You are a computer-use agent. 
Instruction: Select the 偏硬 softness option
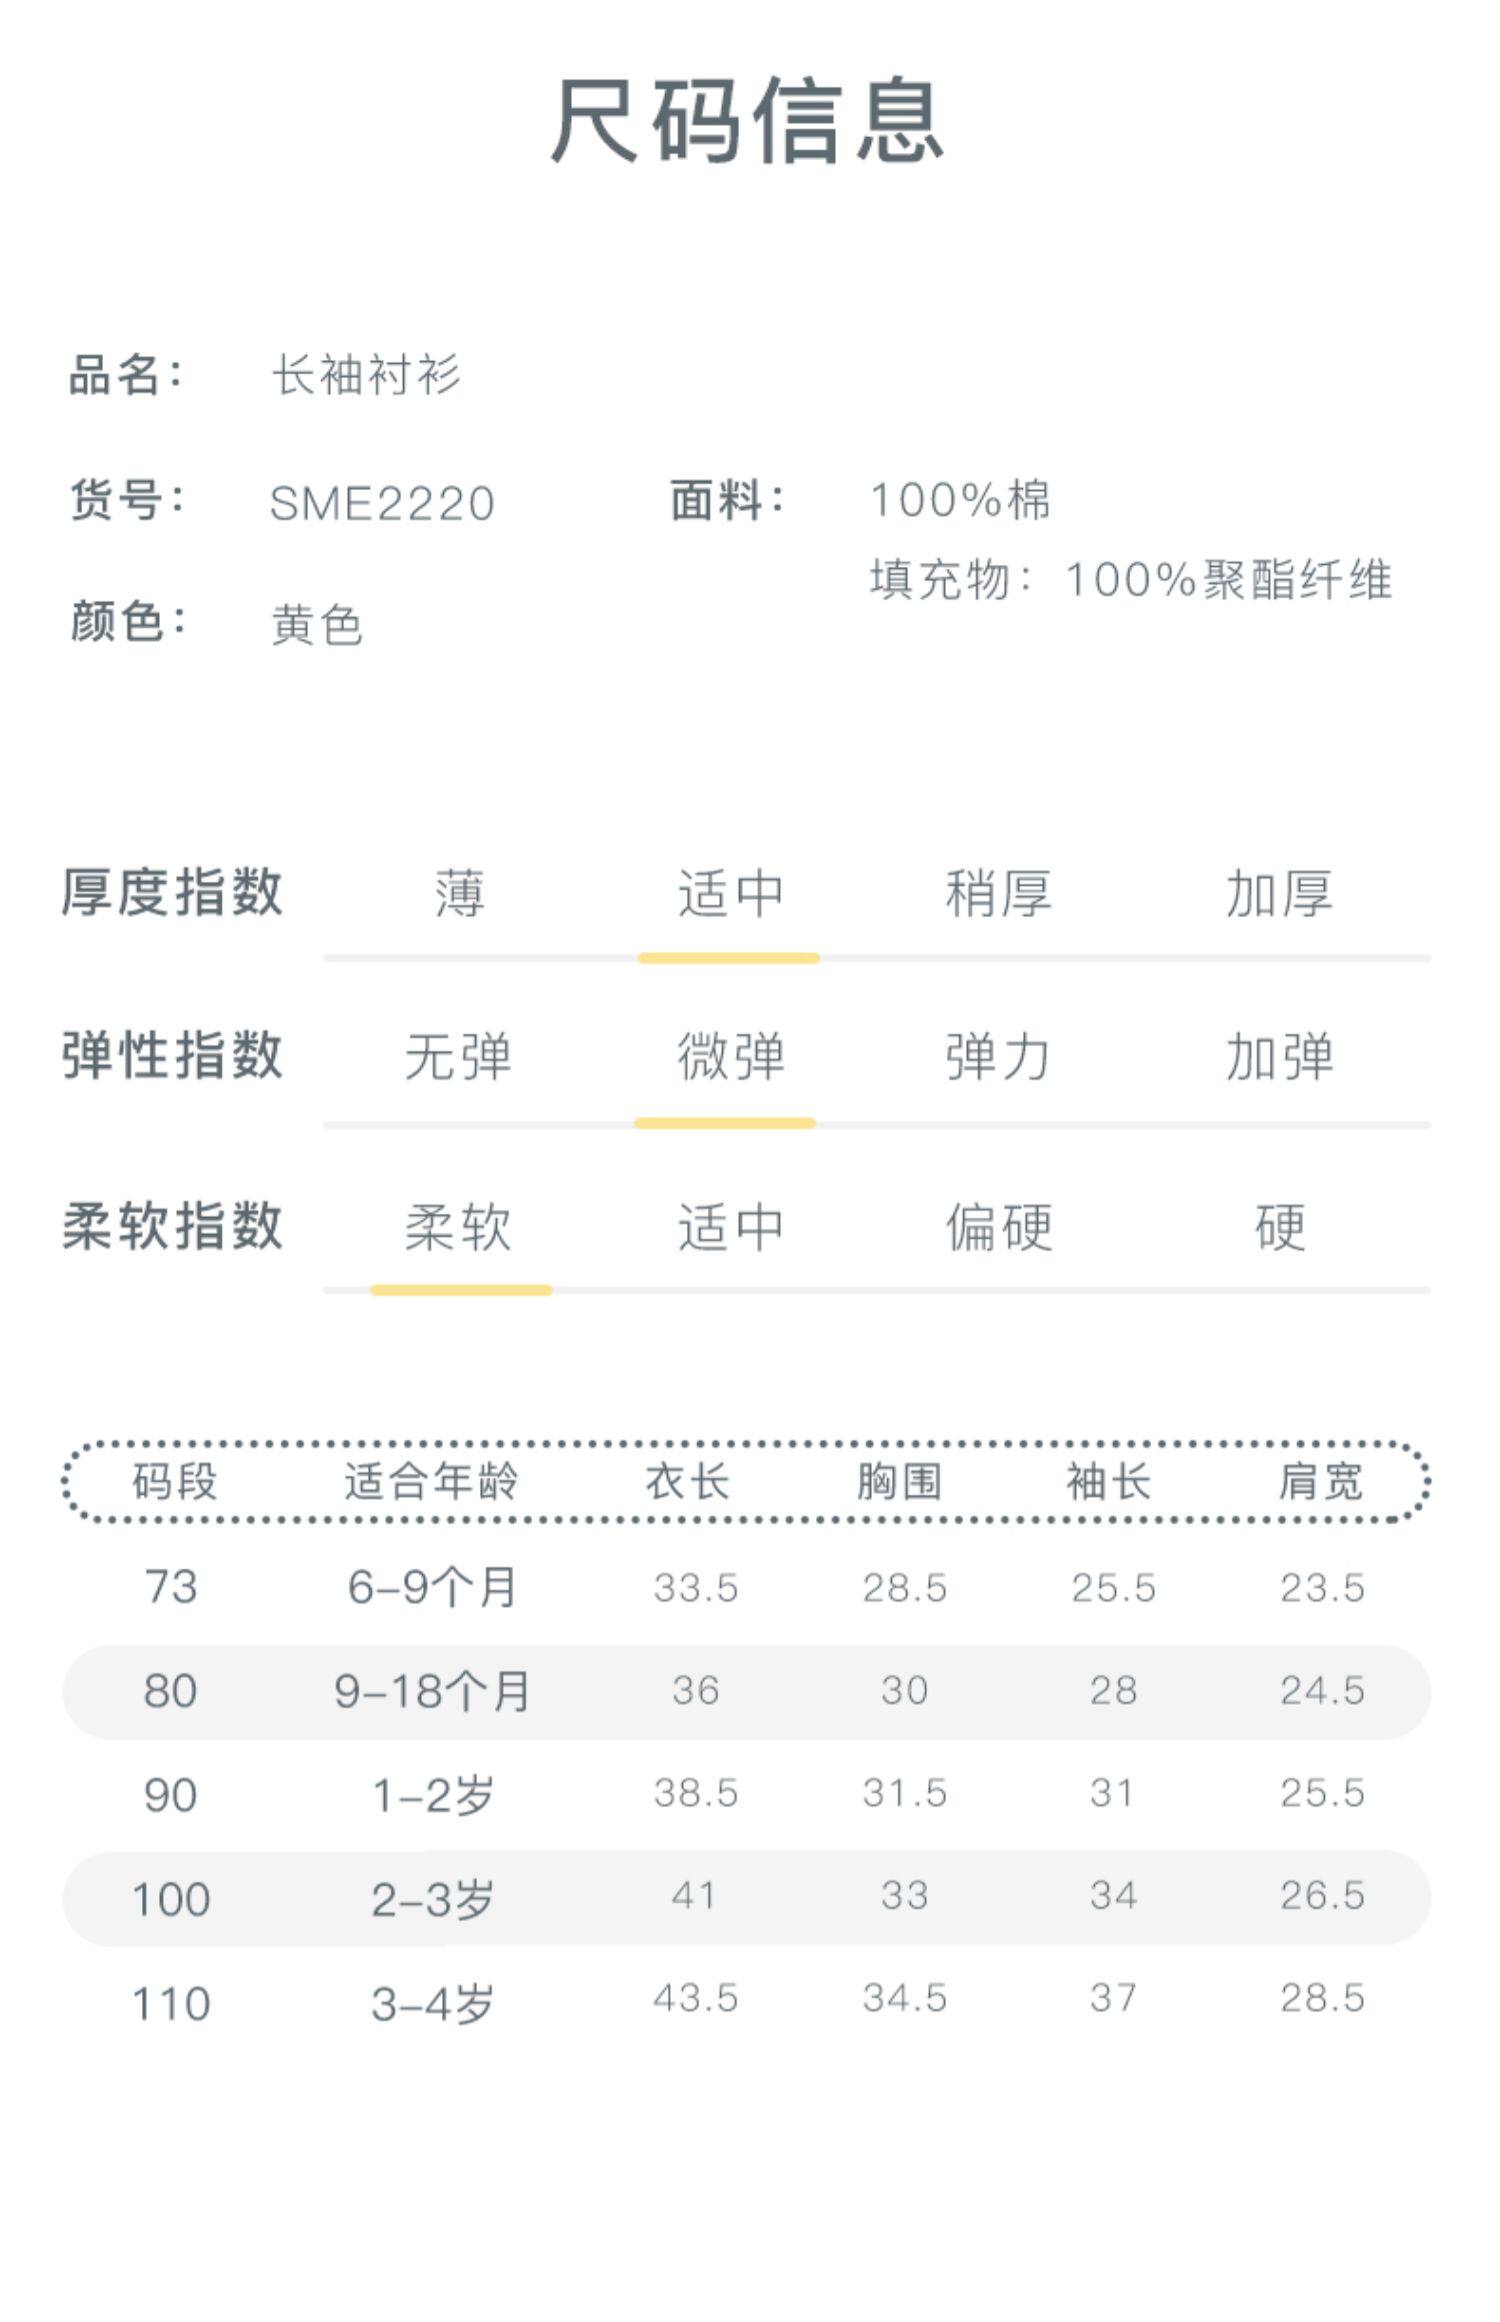click(998, 1227)
